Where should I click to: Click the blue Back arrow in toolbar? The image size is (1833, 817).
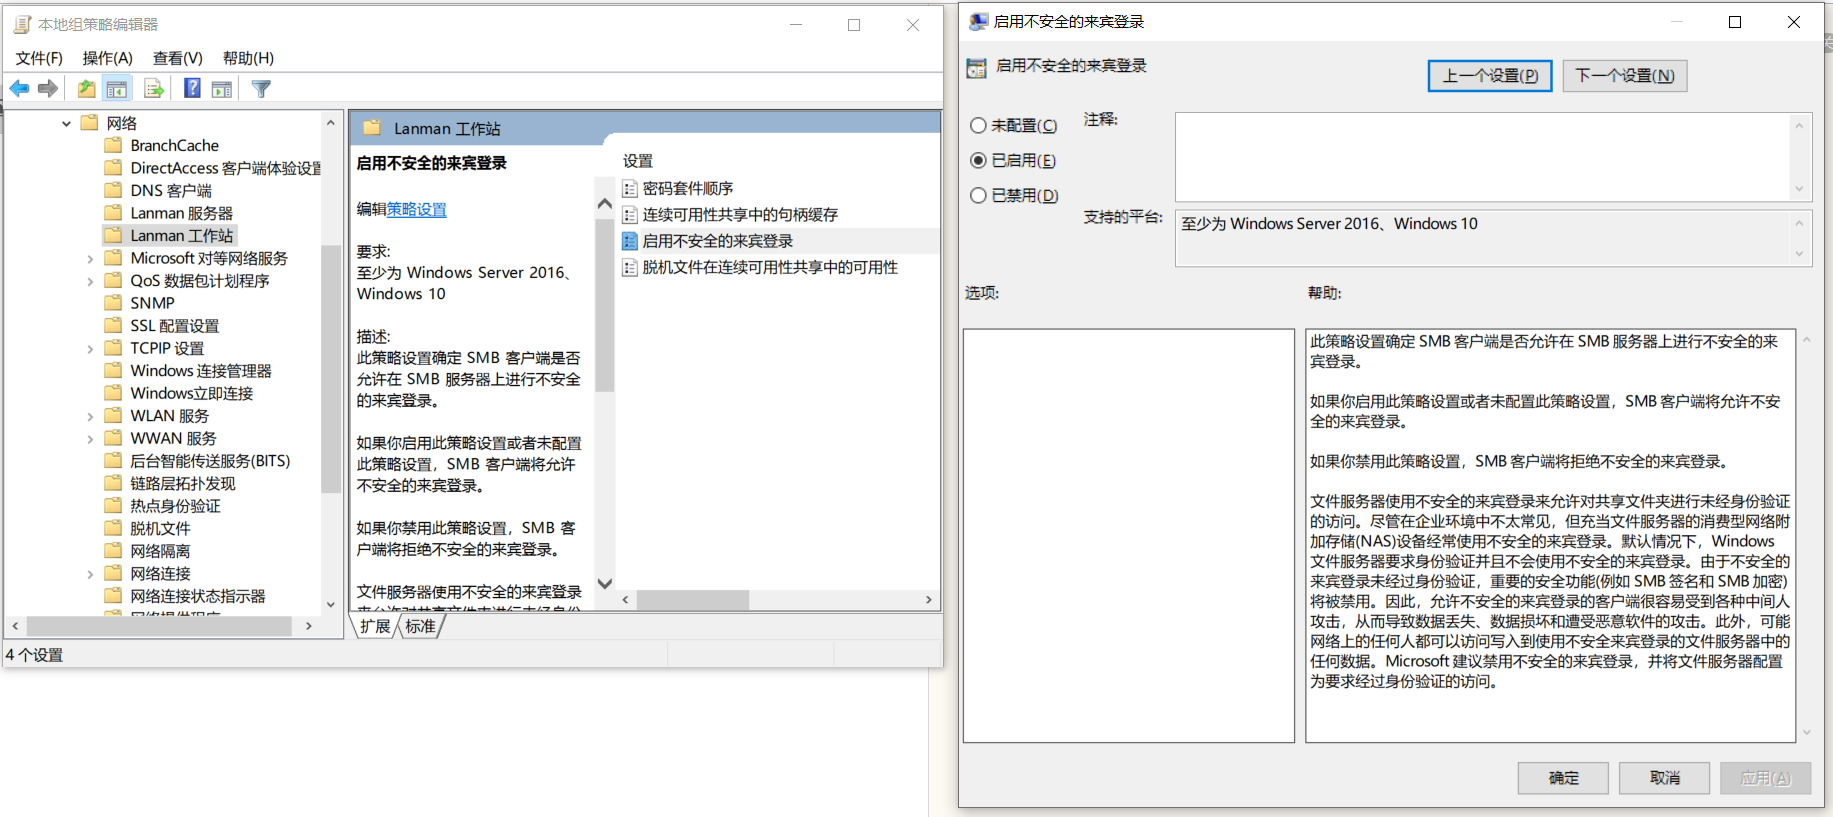(x=19, y=89)
